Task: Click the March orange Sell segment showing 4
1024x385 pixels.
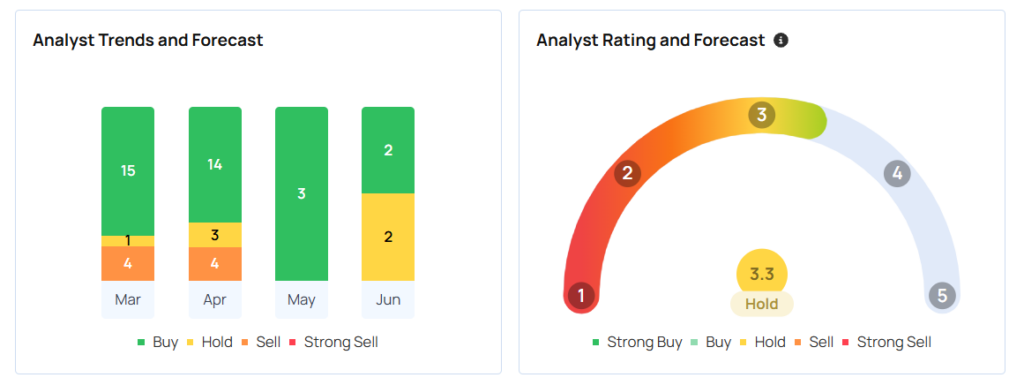Action: [x=128, y=264]
